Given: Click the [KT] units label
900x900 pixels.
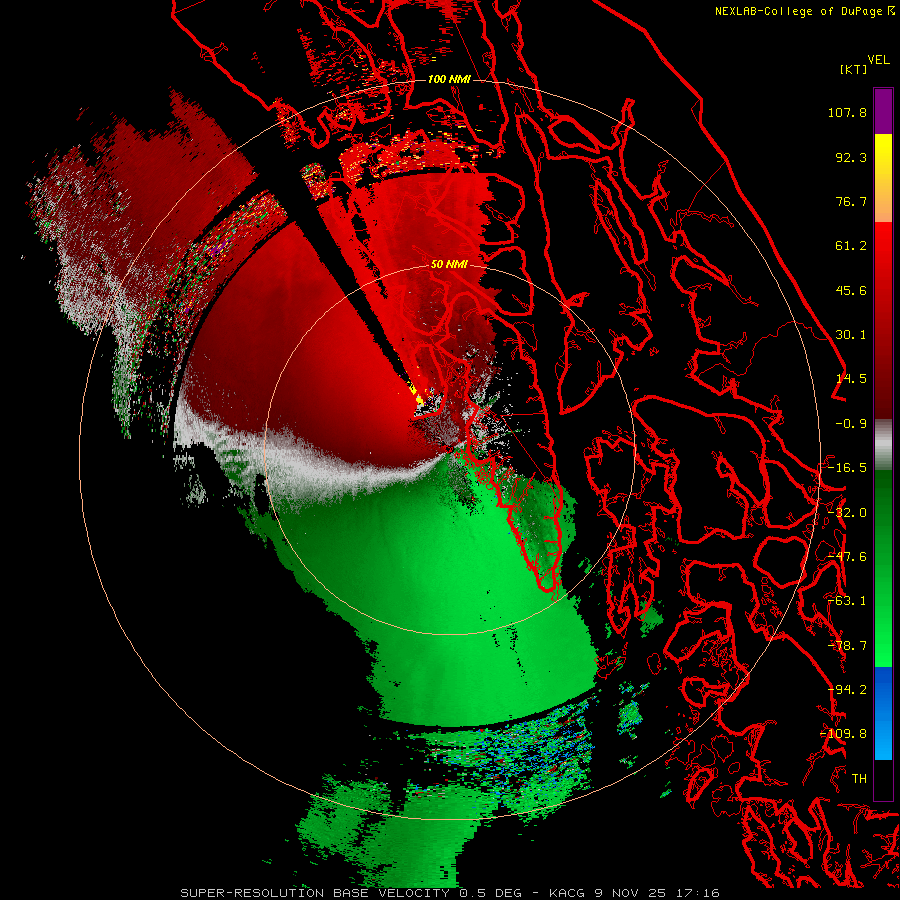Looking at the screenshot, I should (854, 69).
